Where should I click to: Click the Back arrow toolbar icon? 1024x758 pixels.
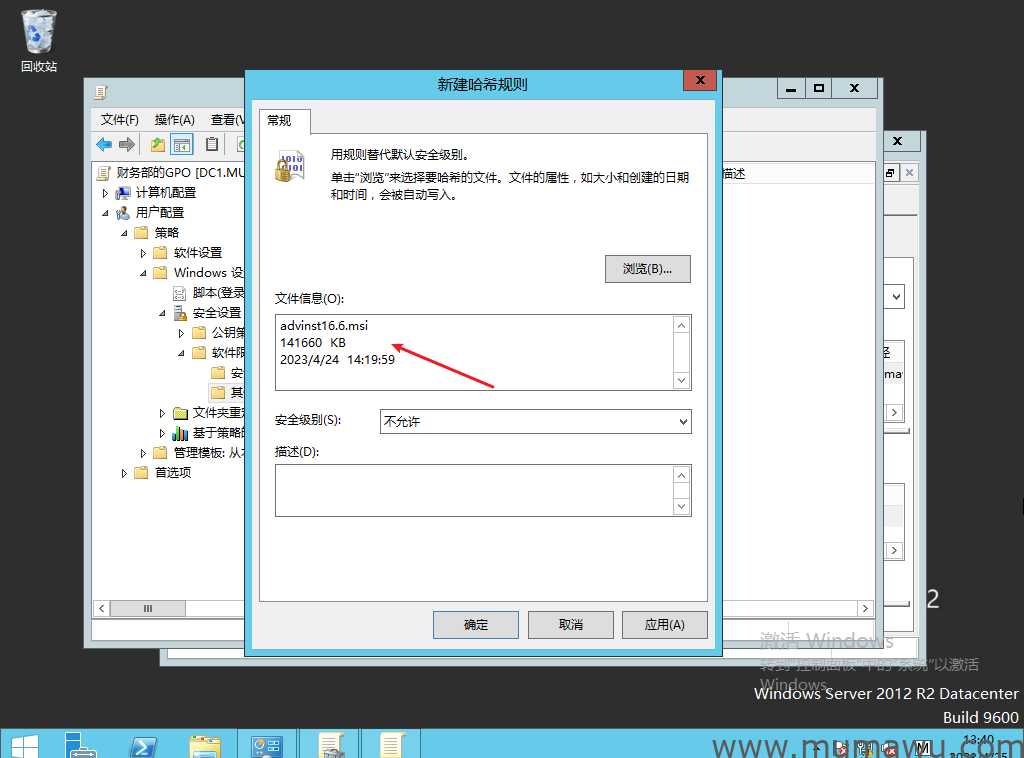104,144
